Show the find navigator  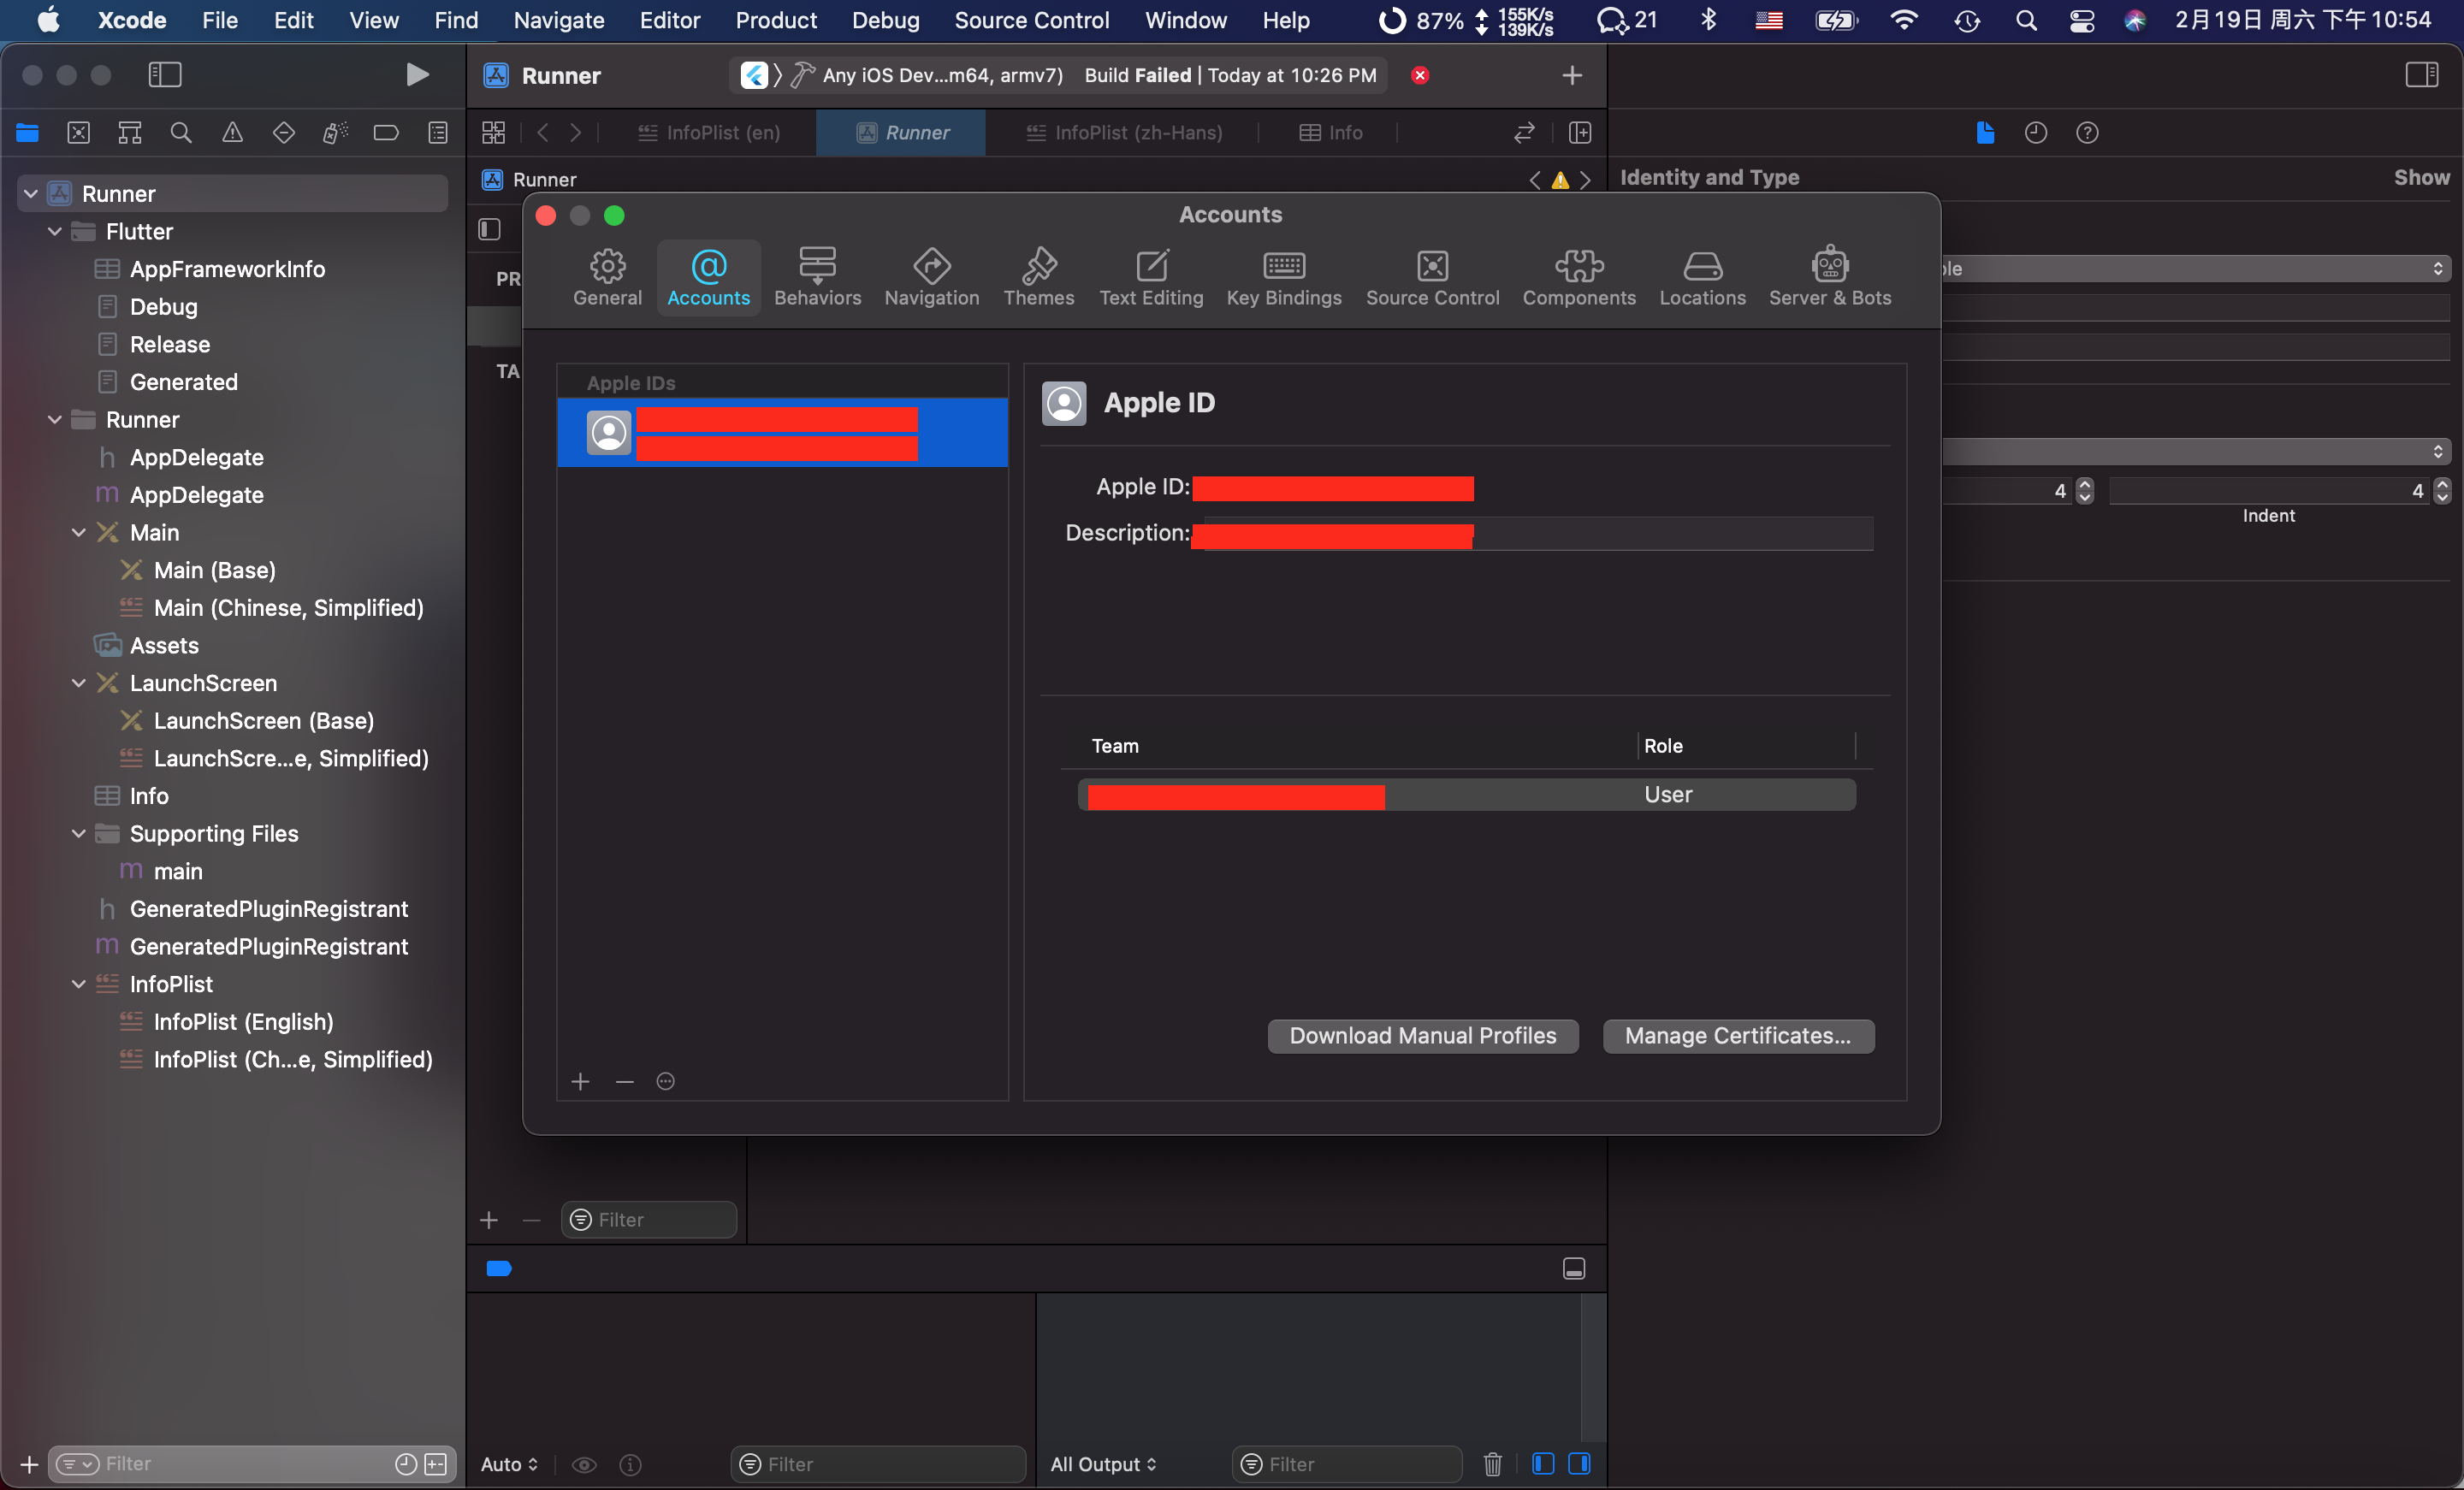(181, 132)
